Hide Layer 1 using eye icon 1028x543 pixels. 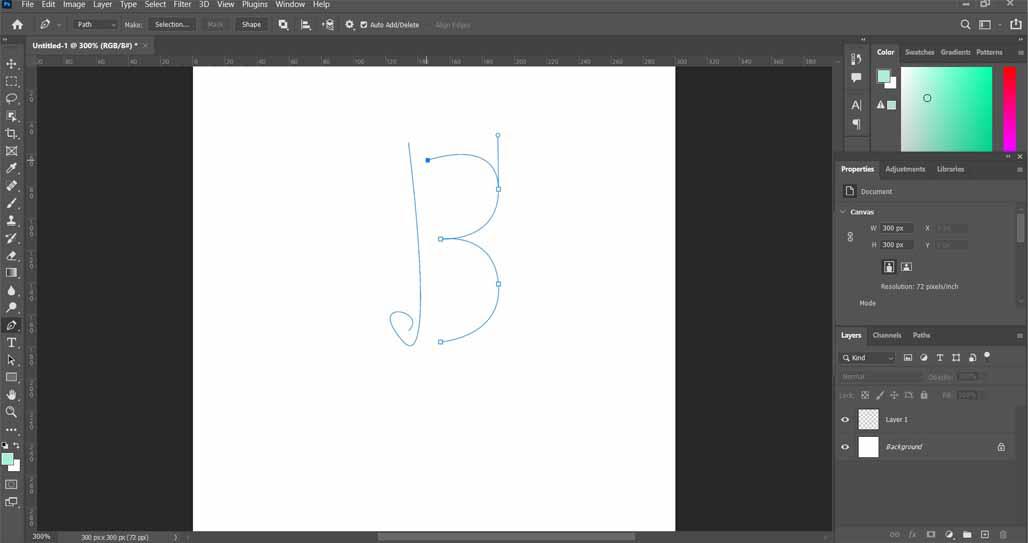pos(845,420)
